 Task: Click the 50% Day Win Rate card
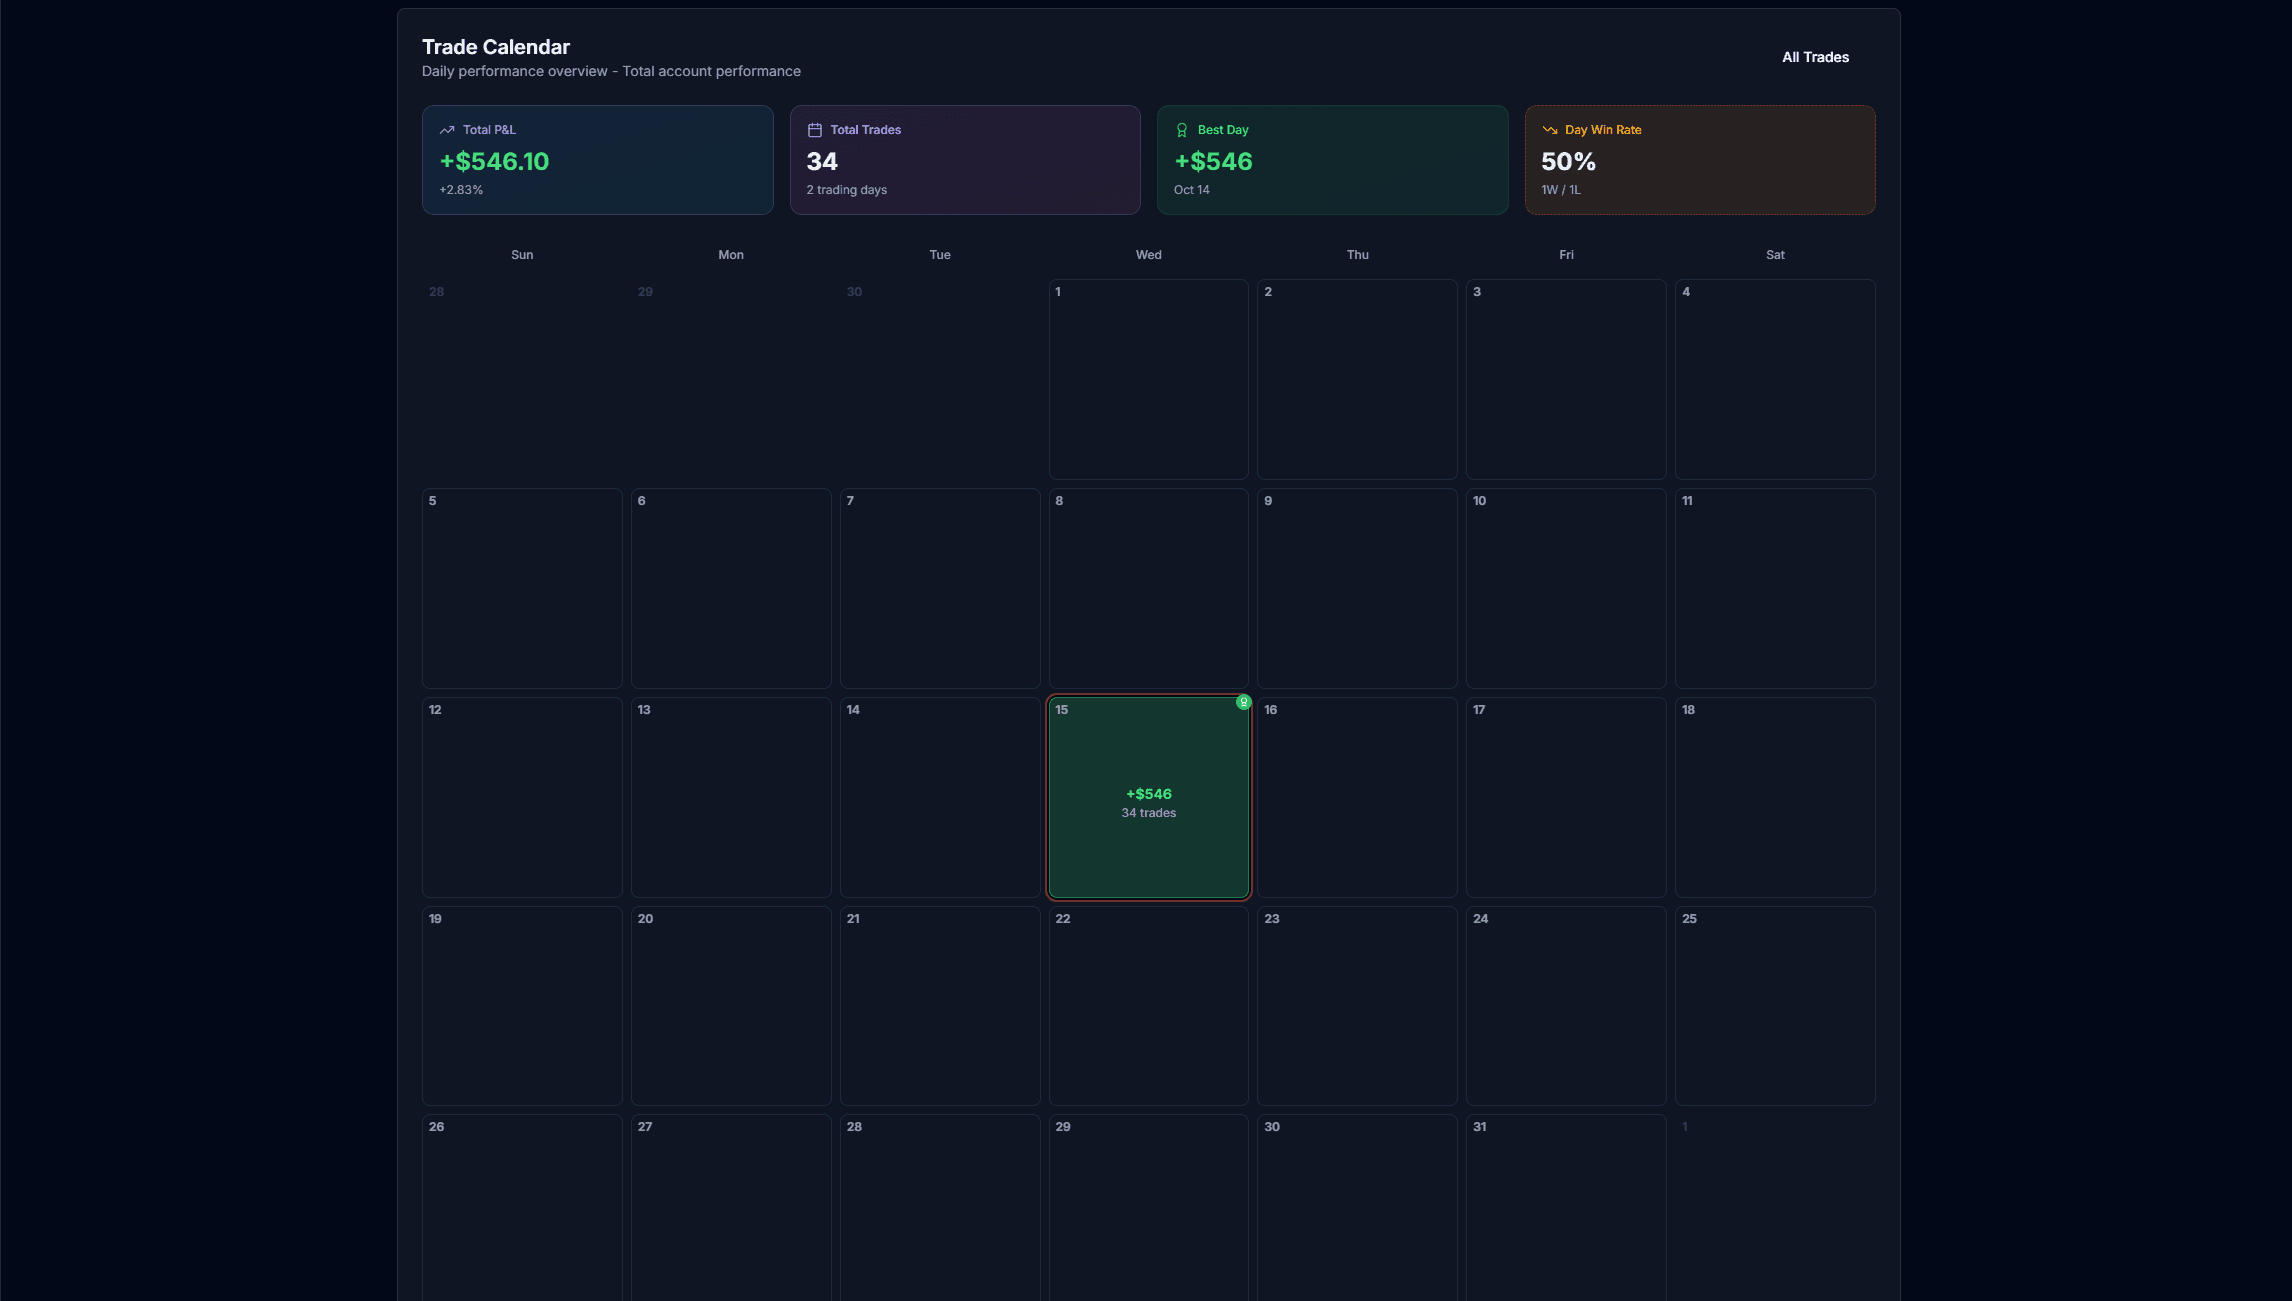pyautogui.click(x=1700, y=160)
